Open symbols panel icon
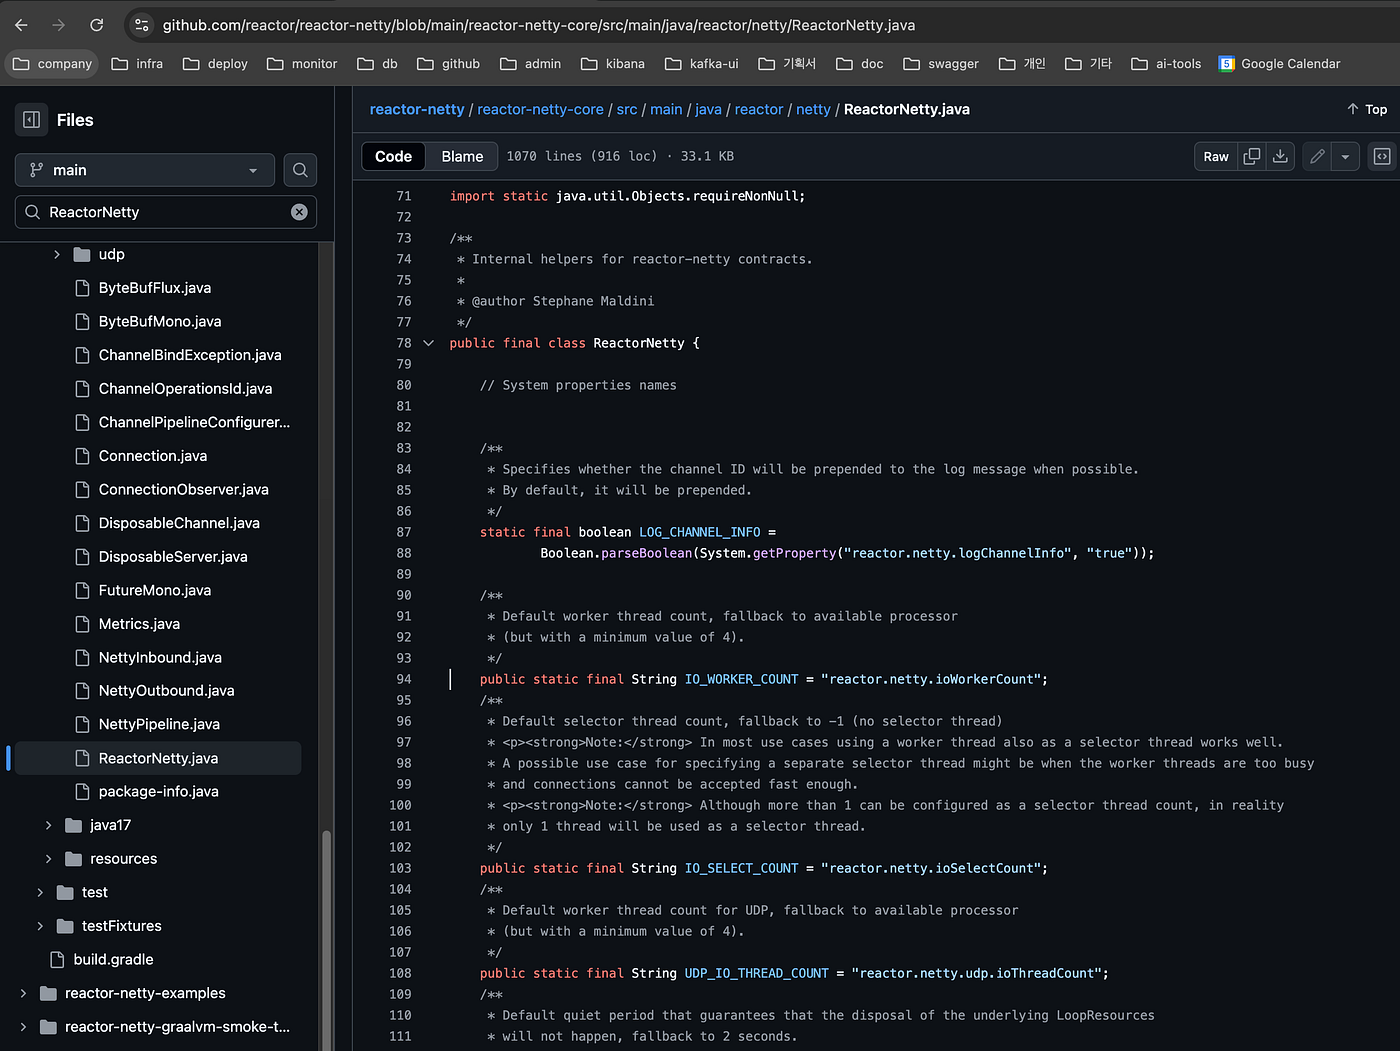 pyautogui.click(x=1382, y=156)
